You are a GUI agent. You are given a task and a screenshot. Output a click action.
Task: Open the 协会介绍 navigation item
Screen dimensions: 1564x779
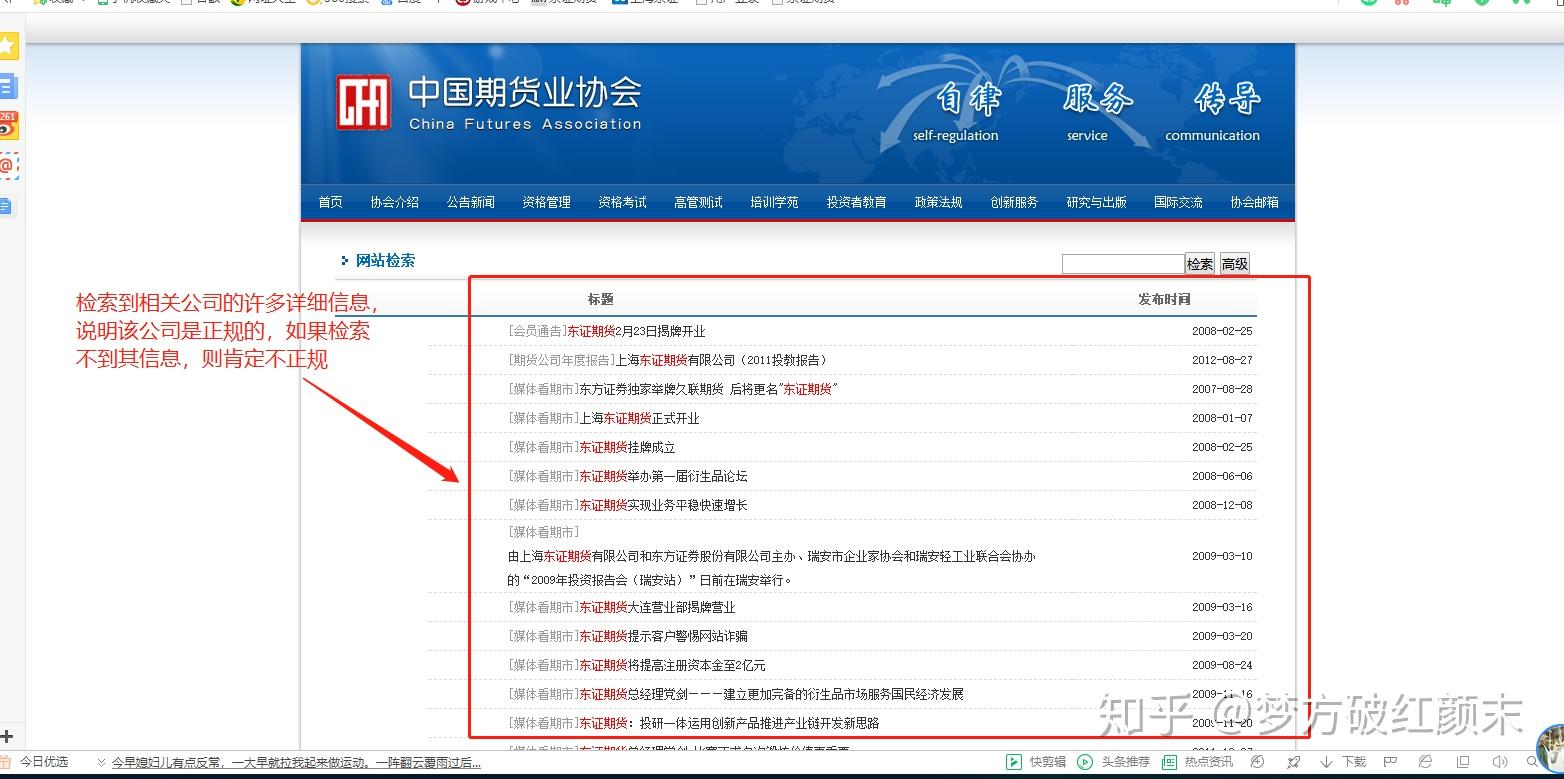point(394,202)
